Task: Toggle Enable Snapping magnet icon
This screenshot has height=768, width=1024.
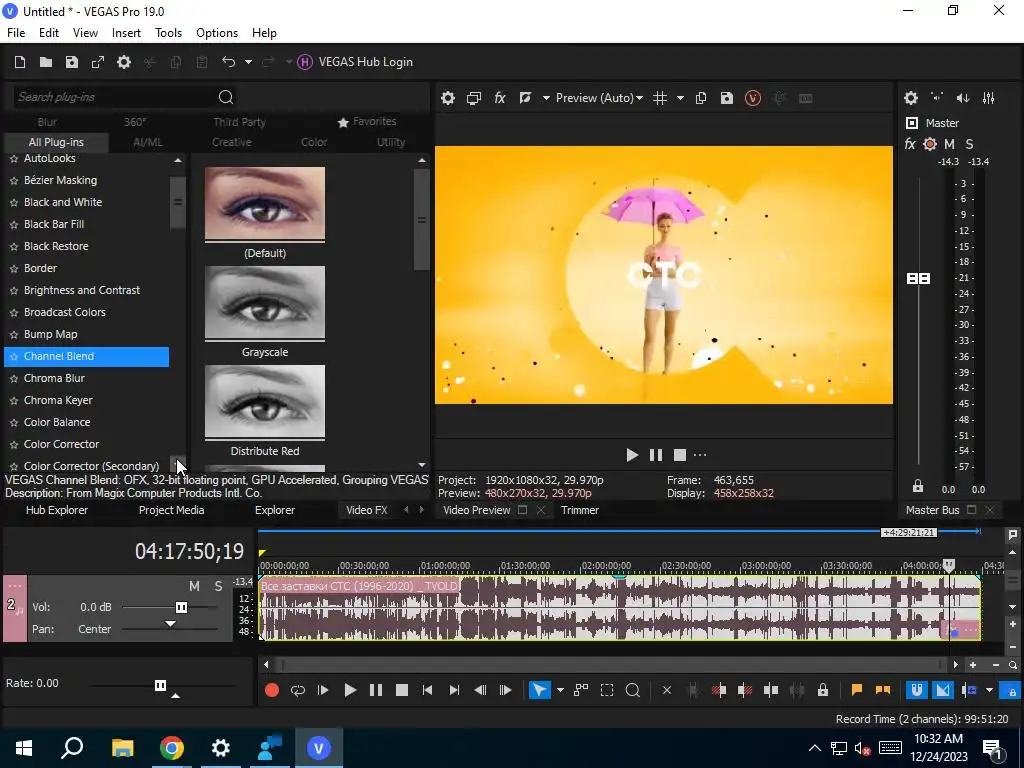Action: tap(916, 690)
